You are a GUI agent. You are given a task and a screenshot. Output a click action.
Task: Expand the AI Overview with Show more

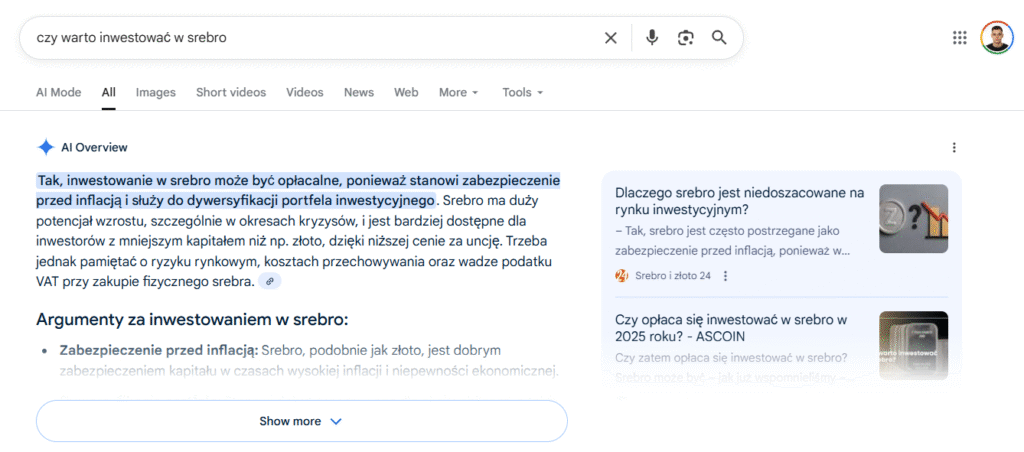pyautogui.click(x=301, y=421)
